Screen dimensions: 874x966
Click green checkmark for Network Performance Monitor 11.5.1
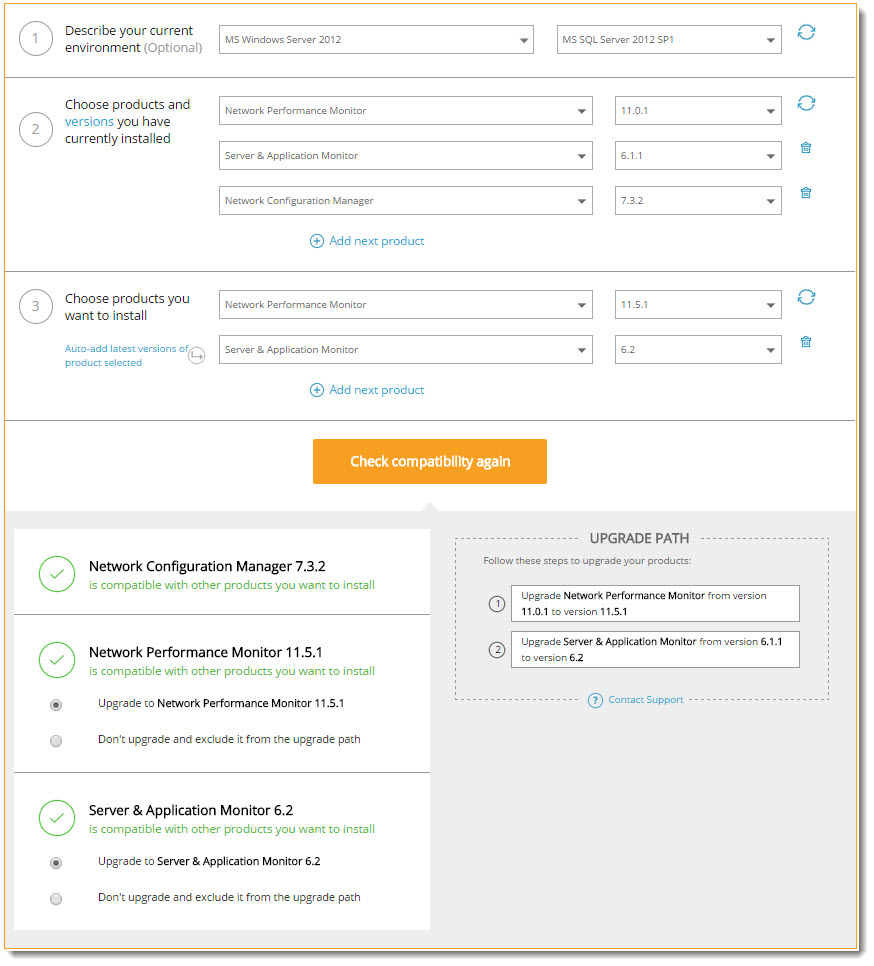[x=57, y=660]
